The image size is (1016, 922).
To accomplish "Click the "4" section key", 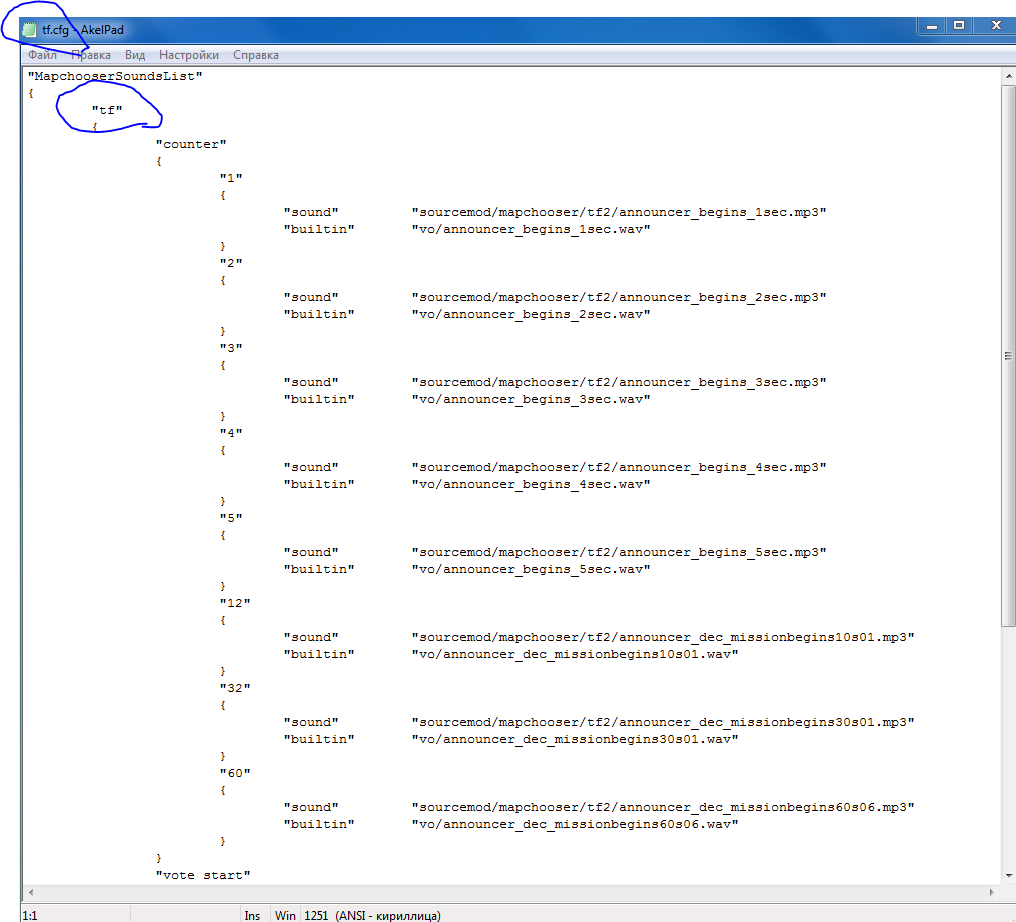I will (231, 433).
